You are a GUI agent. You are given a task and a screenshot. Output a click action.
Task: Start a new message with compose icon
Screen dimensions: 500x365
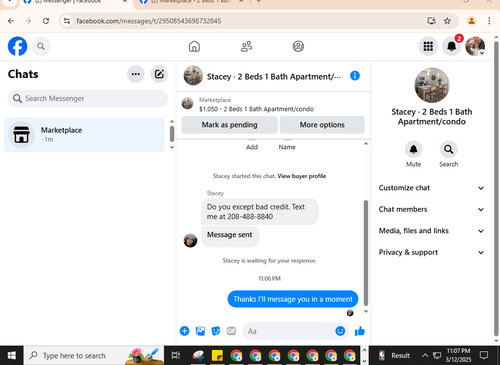coord(159,74)
